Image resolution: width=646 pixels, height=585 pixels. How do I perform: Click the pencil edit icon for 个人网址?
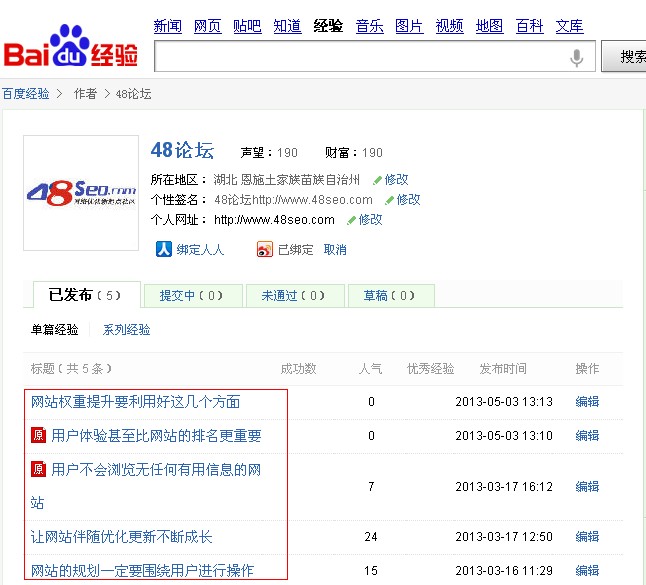tap(351, 220)
